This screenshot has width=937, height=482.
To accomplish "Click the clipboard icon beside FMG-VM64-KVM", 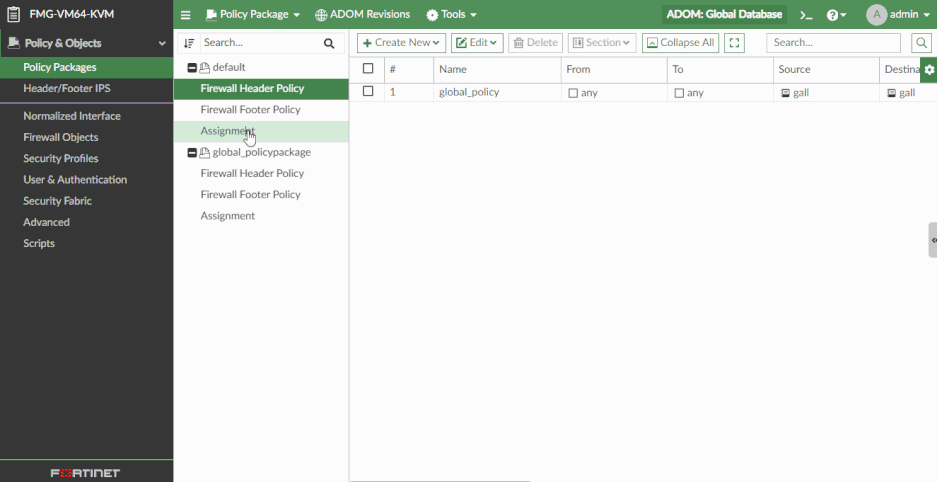I will (x=13, y=14).
